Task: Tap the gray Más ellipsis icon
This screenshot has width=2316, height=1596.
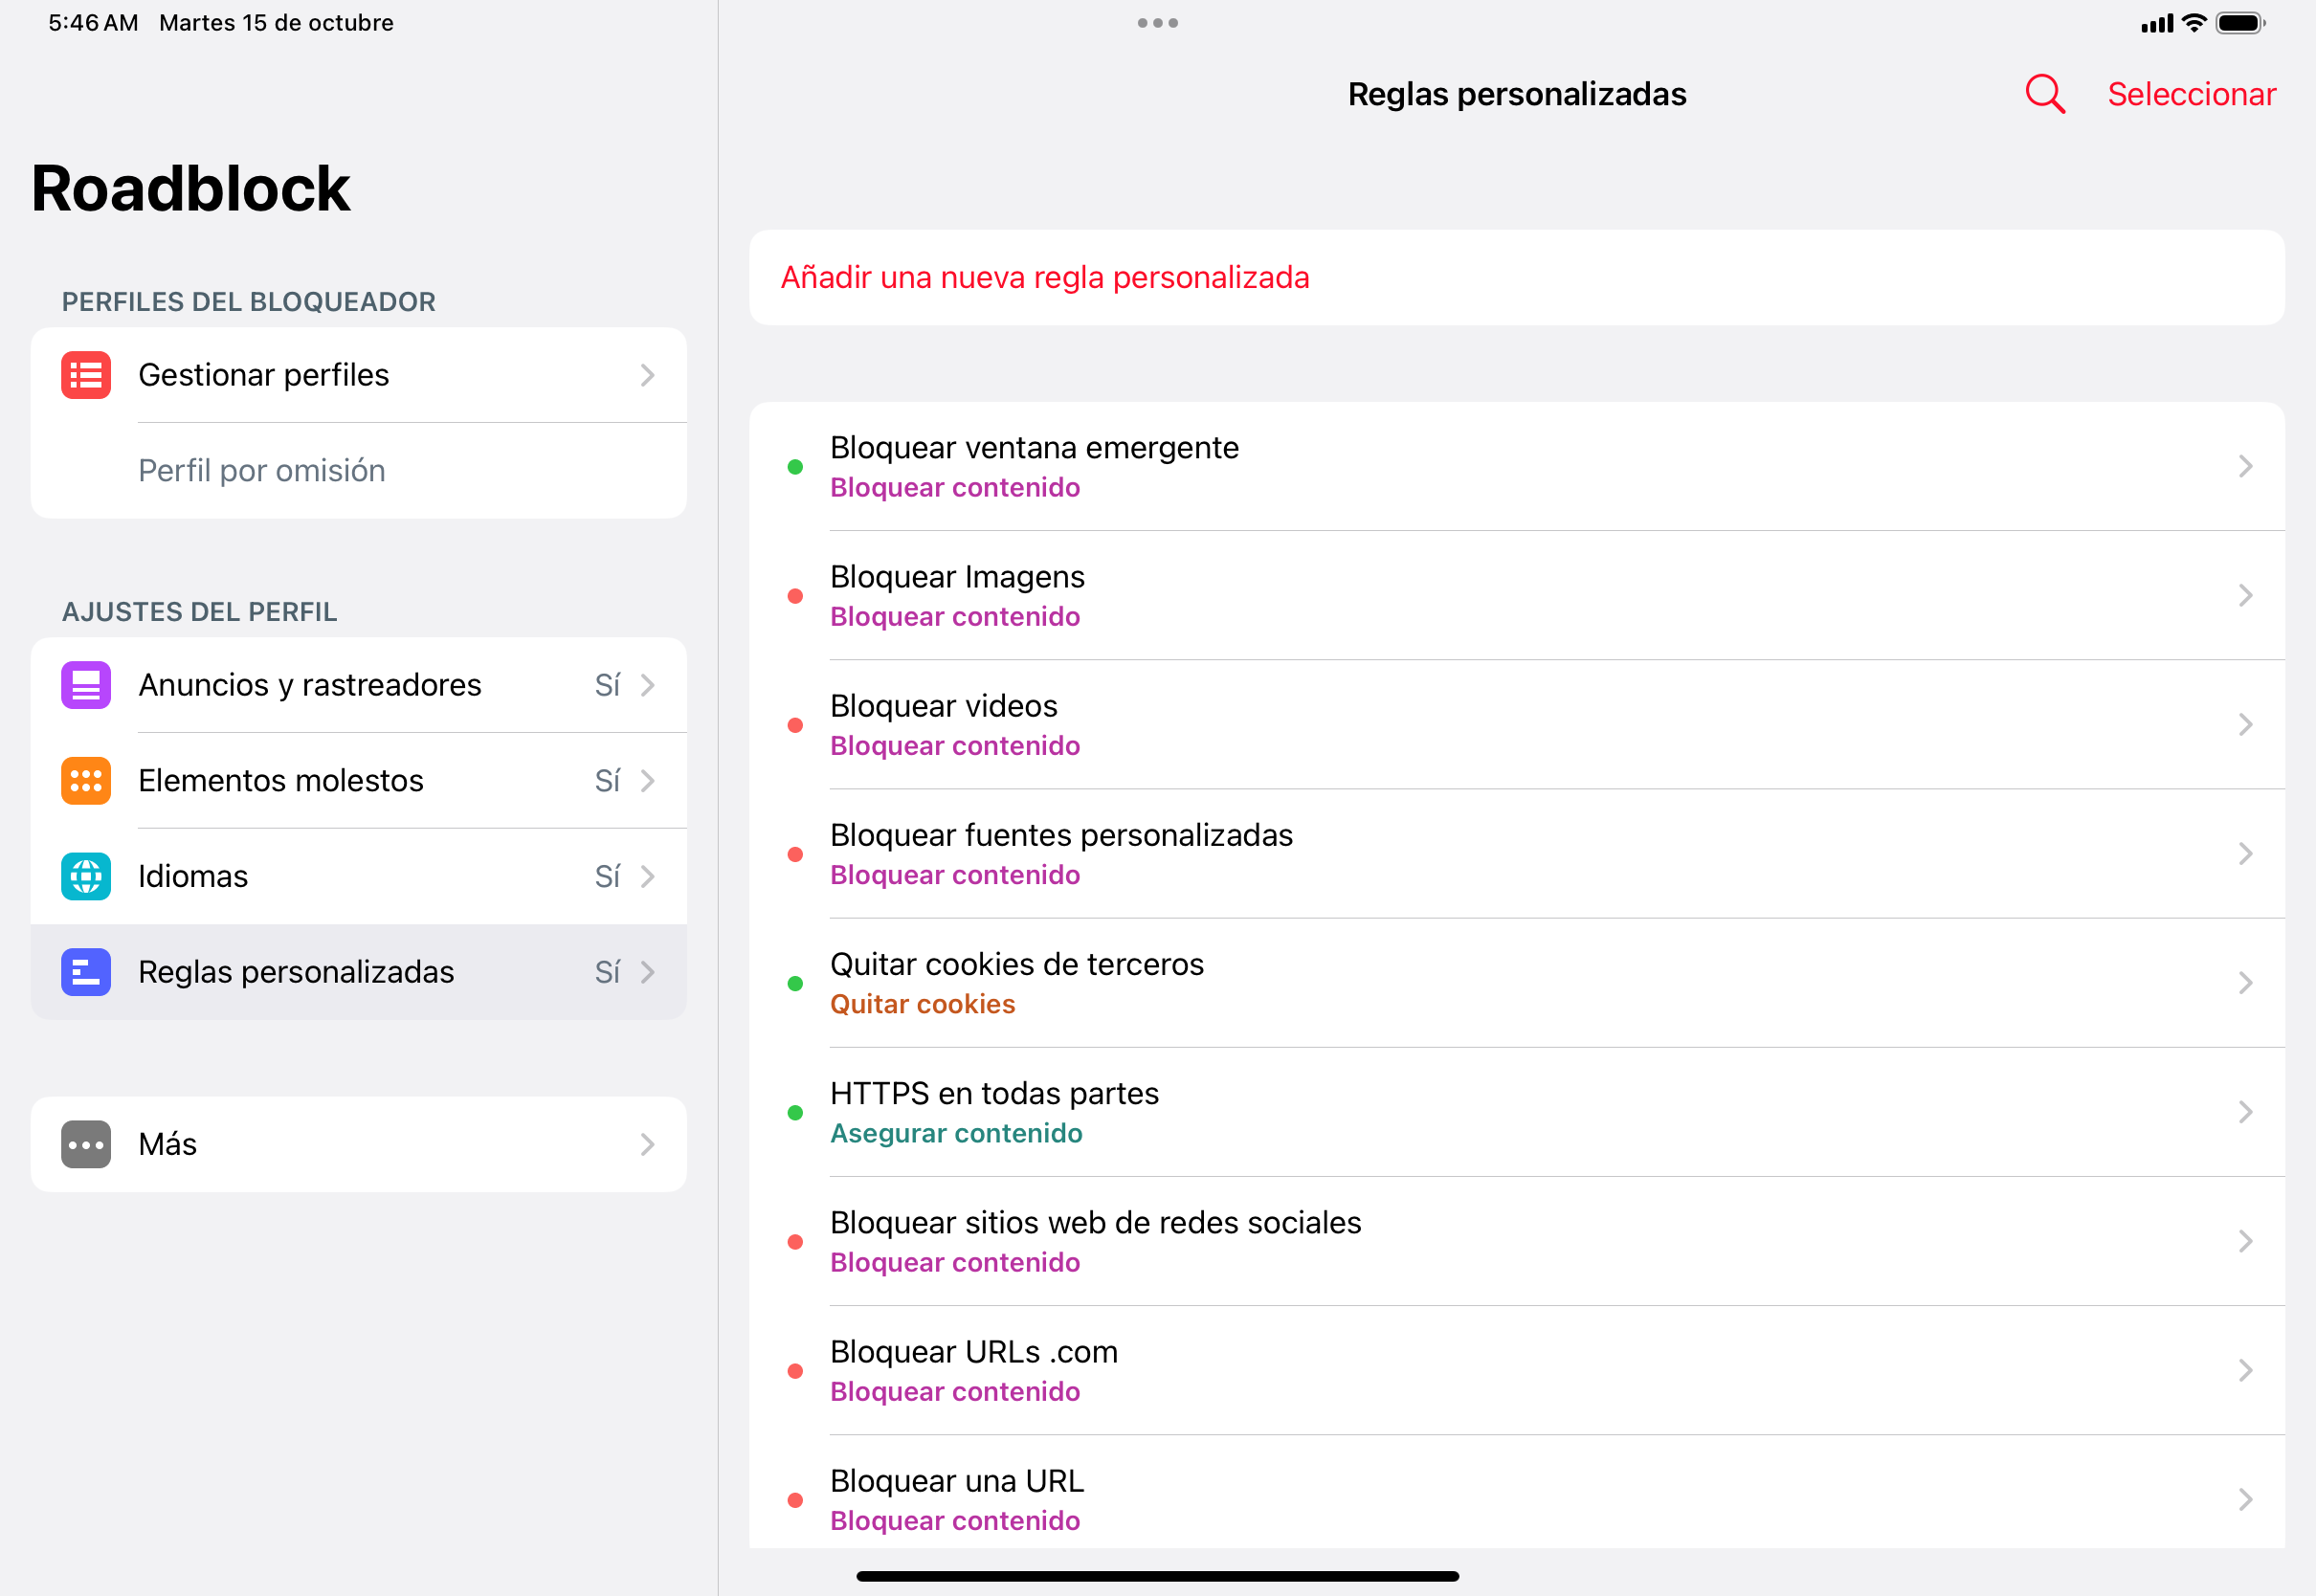Action: [x=86, y=1144]
